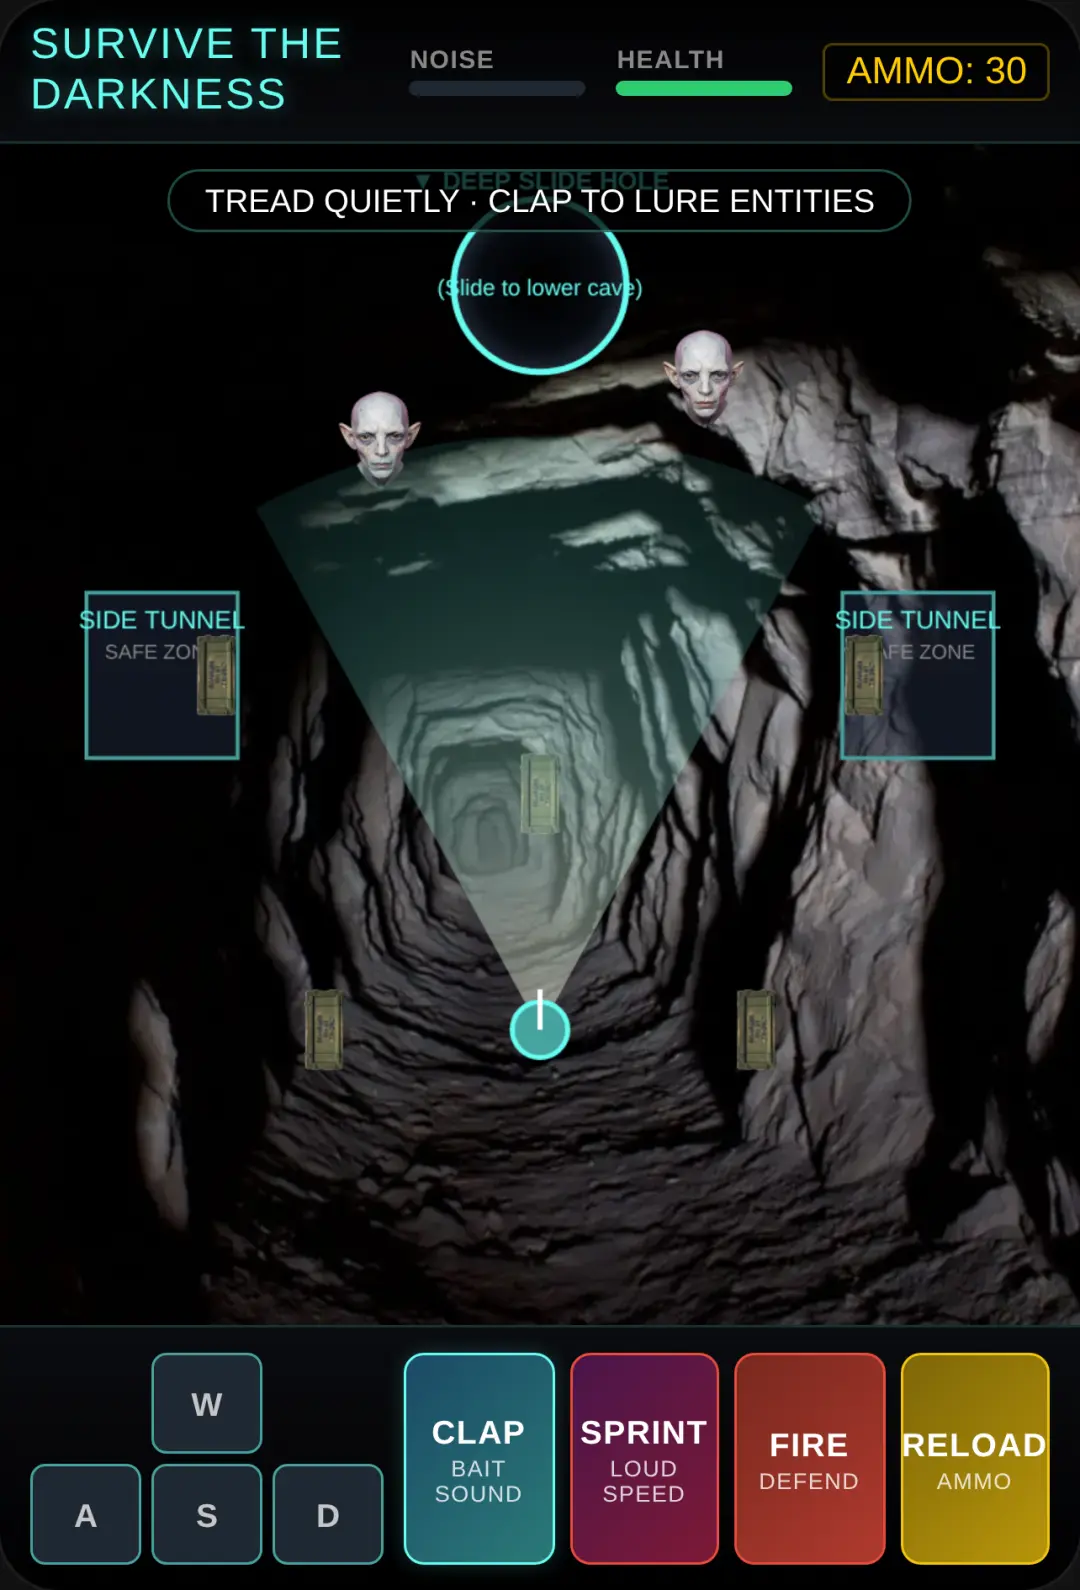
Task: Click the deep slide hole circle
Action: click(x=540, y=286)
